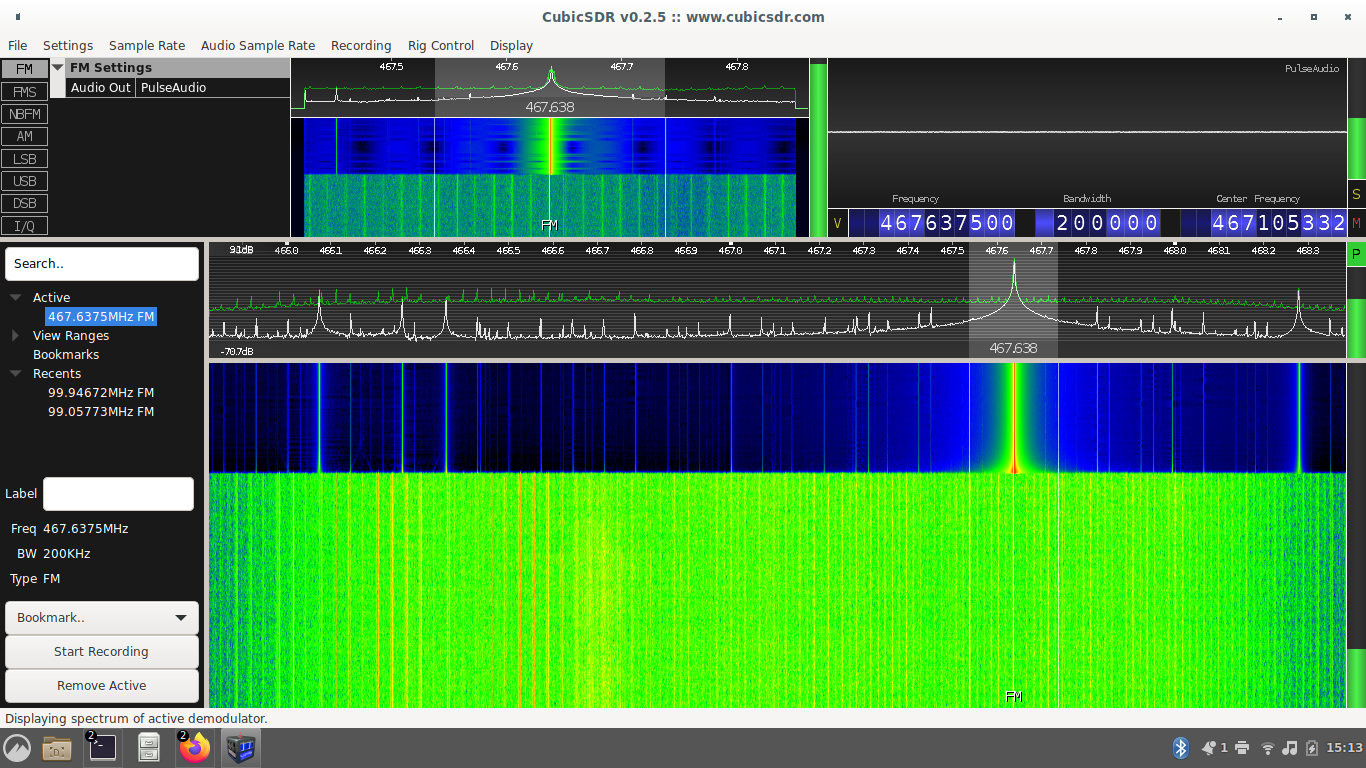Click the Remove Active button
Viewport: 1366px width, 768px height.
pos(101,686)
